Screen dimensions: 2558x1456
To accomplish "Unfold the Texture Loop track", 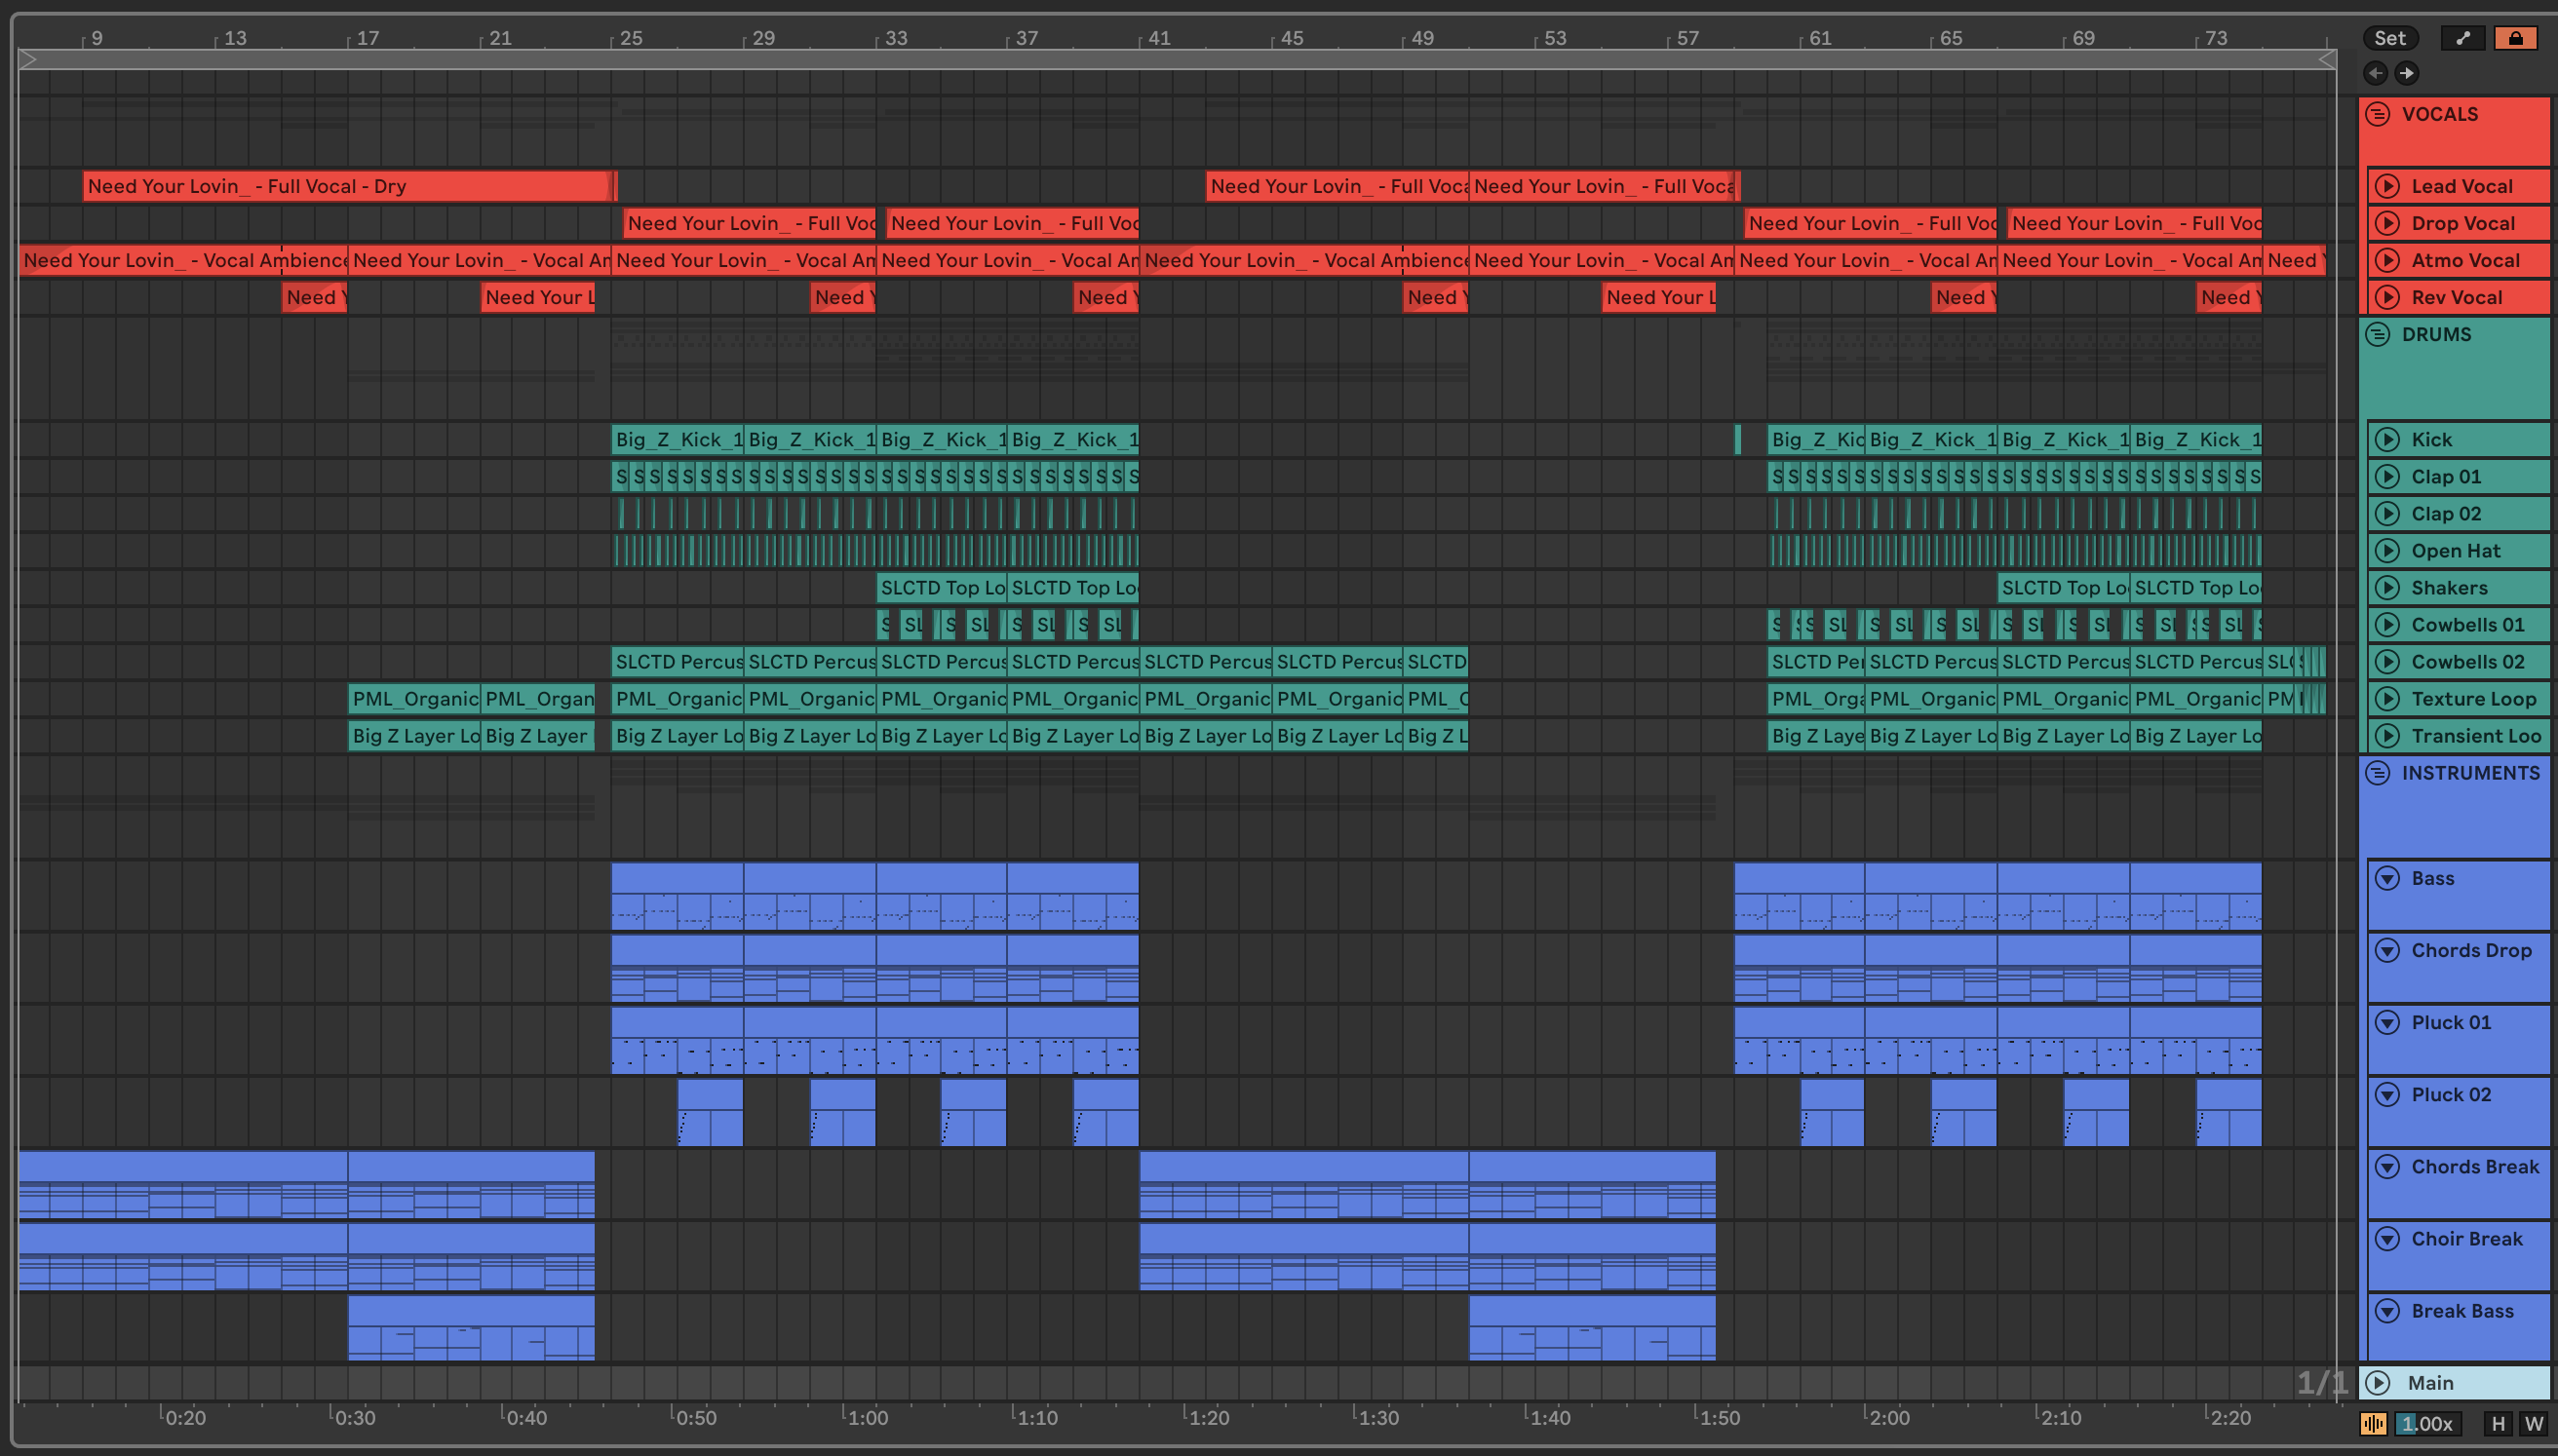I will (x=2388, y=699).
